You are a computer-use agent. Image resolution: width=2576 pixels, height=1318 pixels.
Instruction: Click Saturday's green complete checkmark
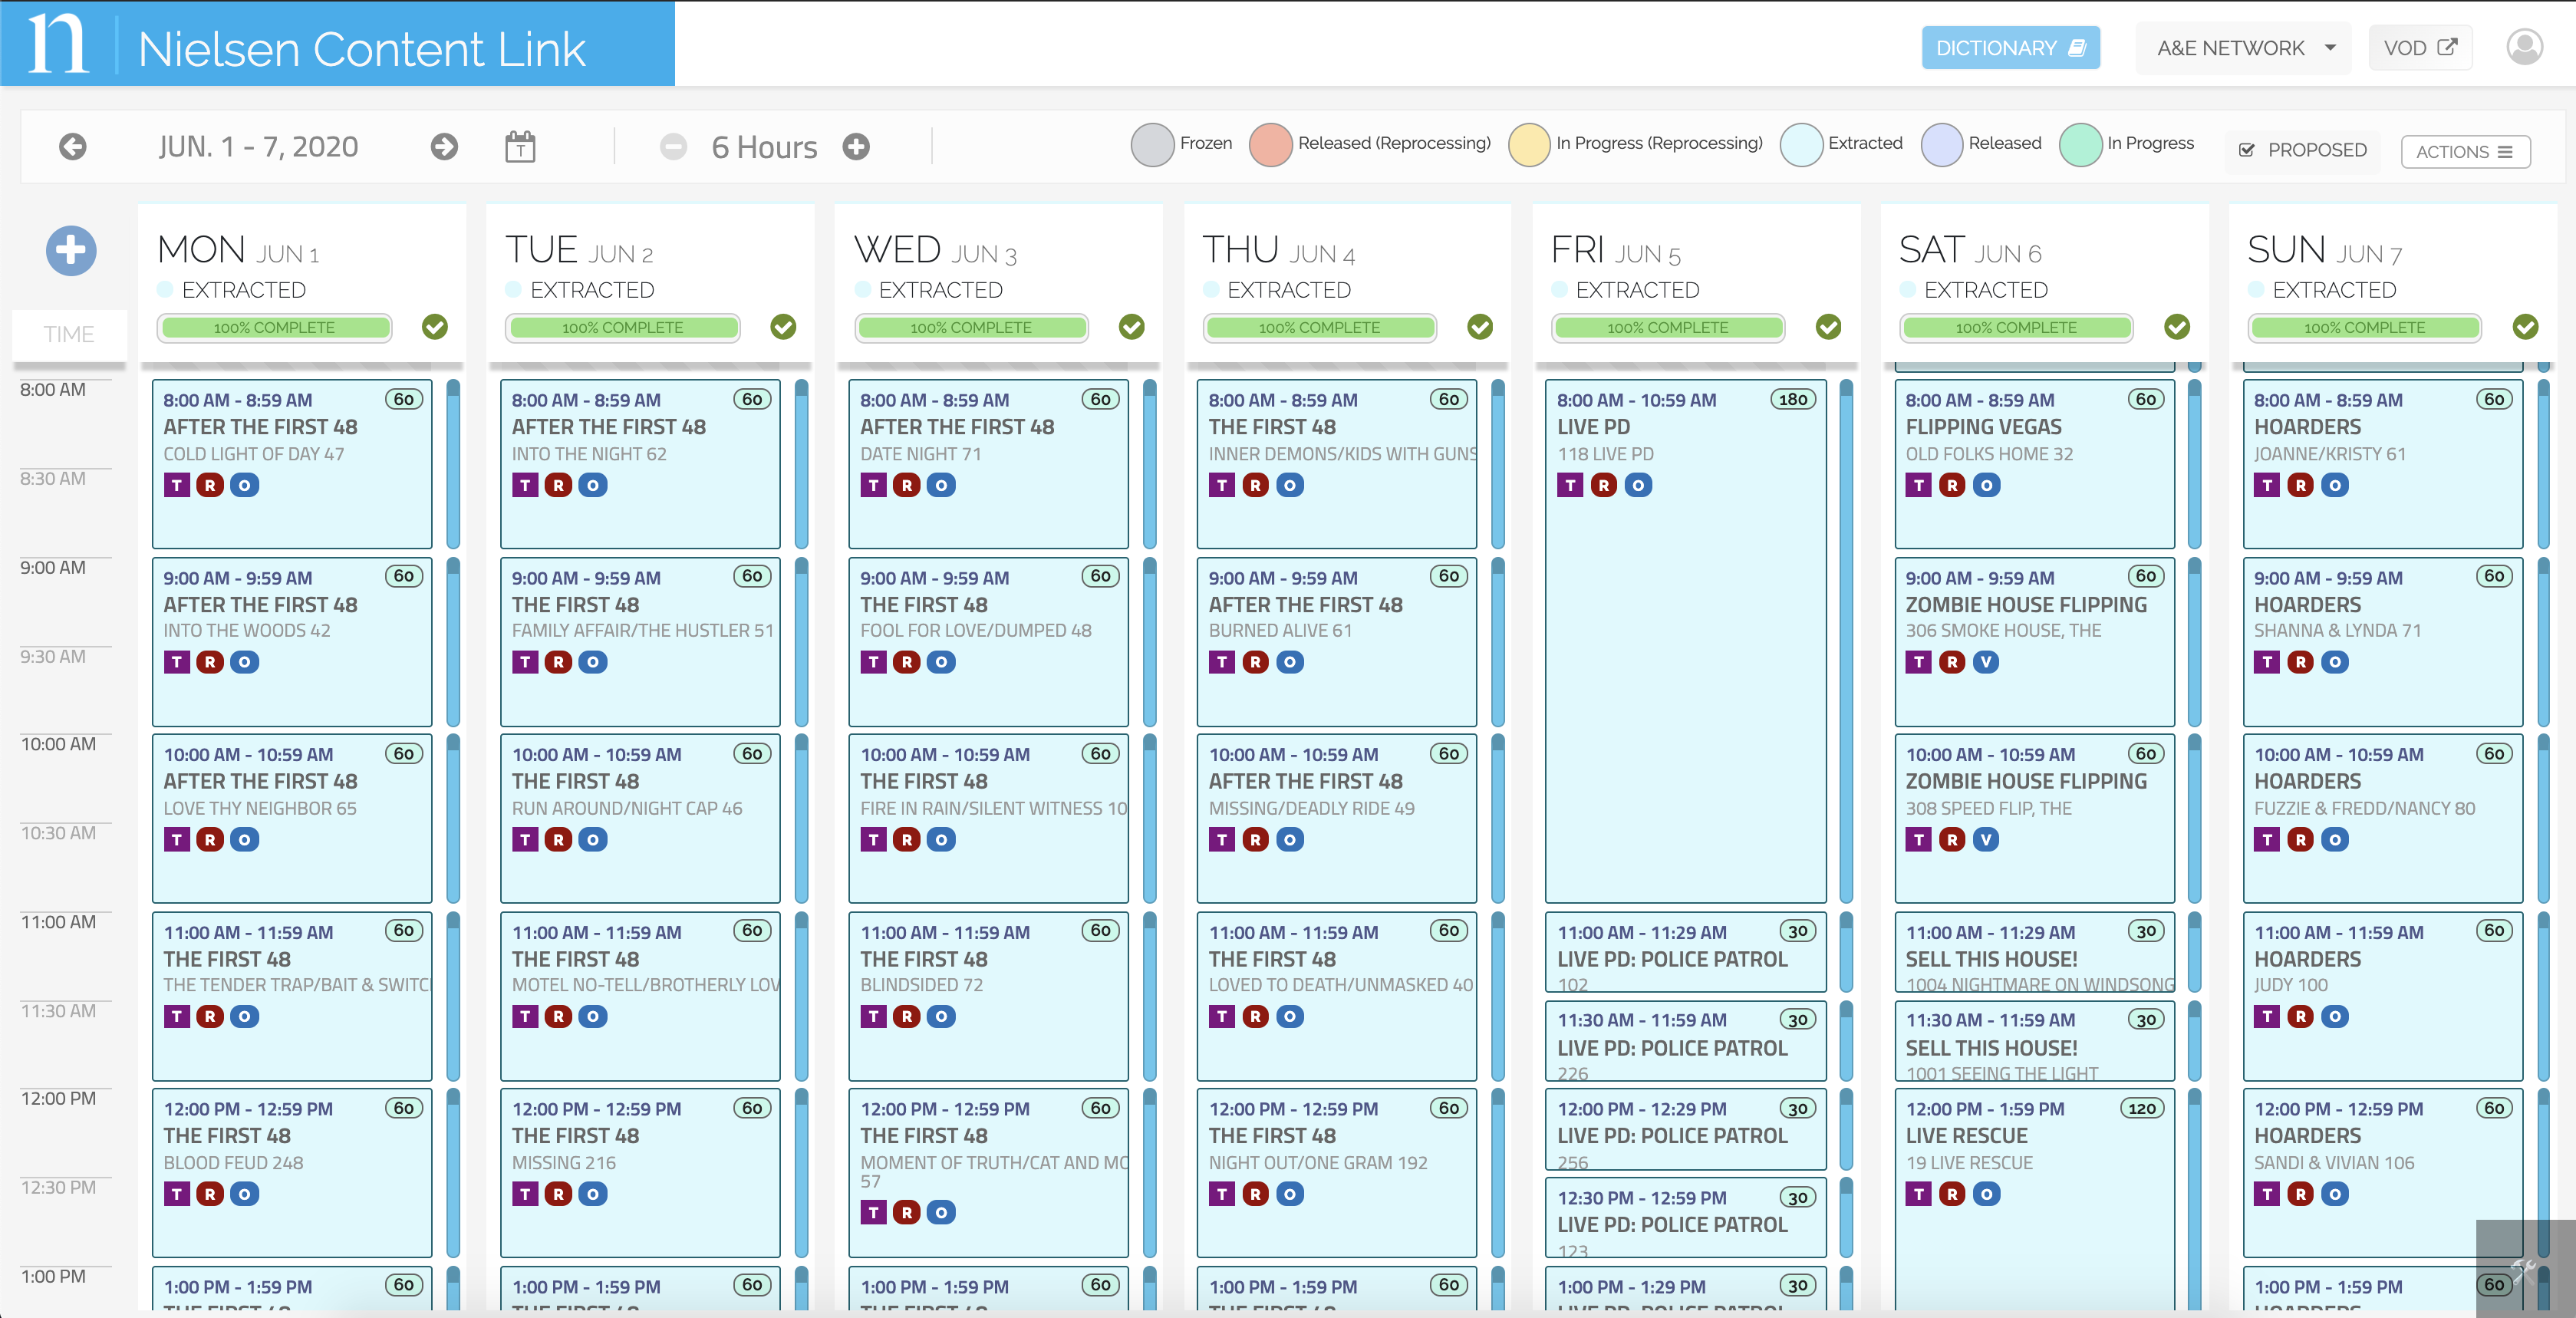2177,327
